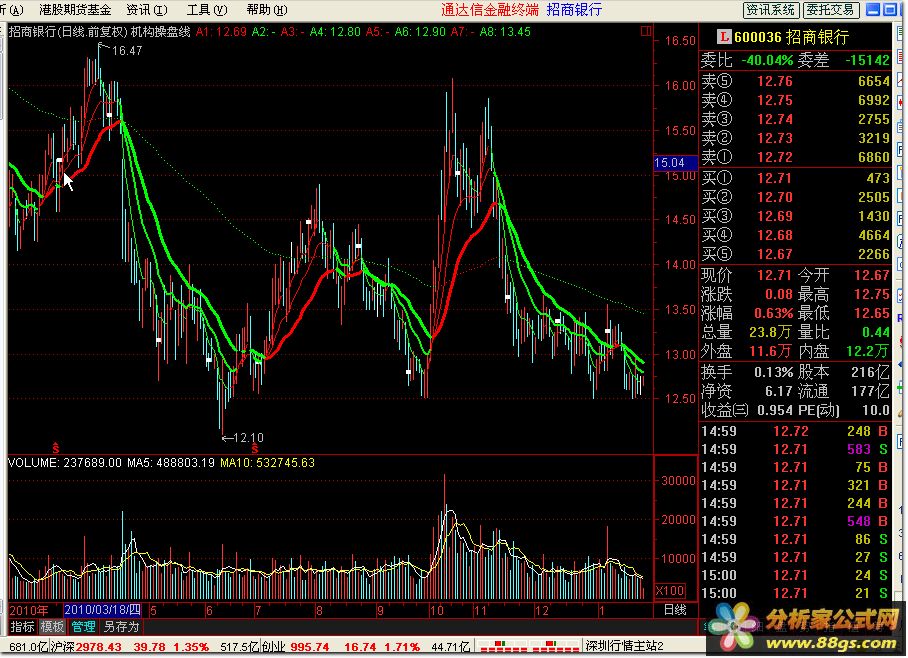This screenshot has width=908, height=658.
Task: Click the MA10: 532745.63 label
Action: click(268, 463)
